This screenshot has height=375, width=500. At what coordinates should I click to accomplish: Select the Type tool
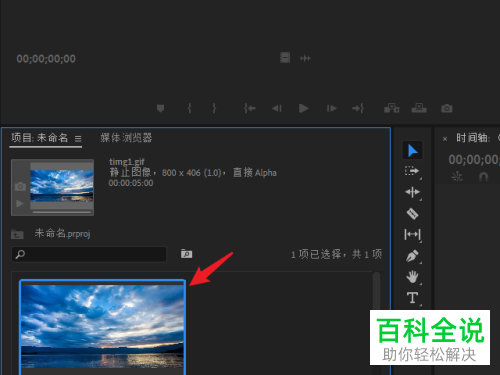tap(412, 298)
